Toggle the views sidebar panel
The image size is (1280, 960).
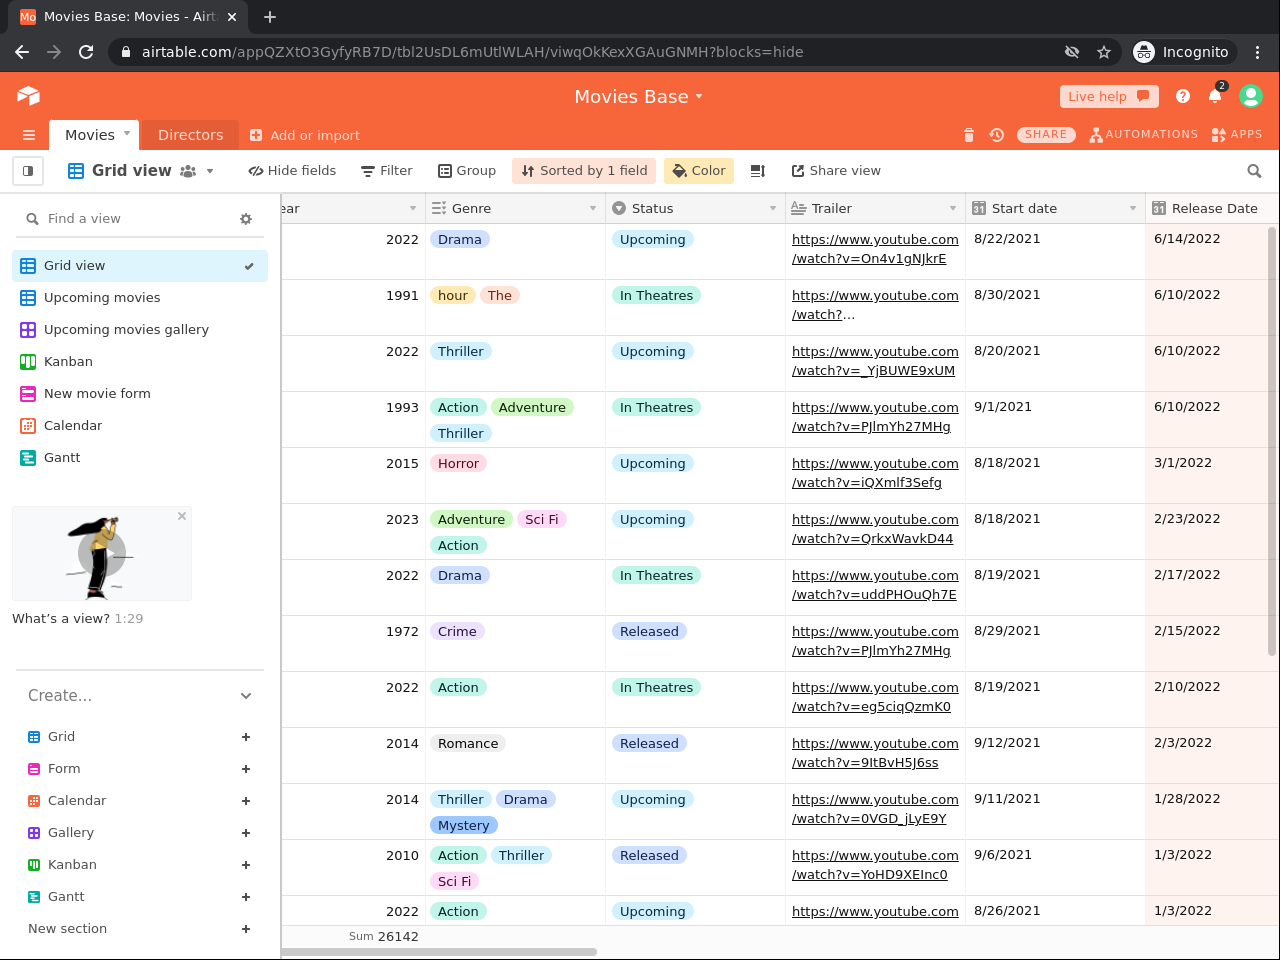click(28, 171)
